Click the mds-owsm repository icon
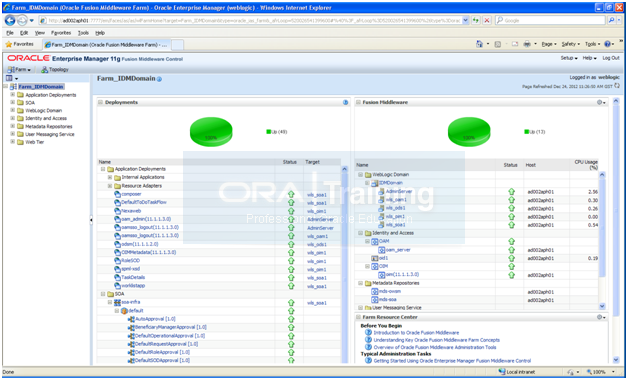Viewport: 628px width, 380px height. 374,292
